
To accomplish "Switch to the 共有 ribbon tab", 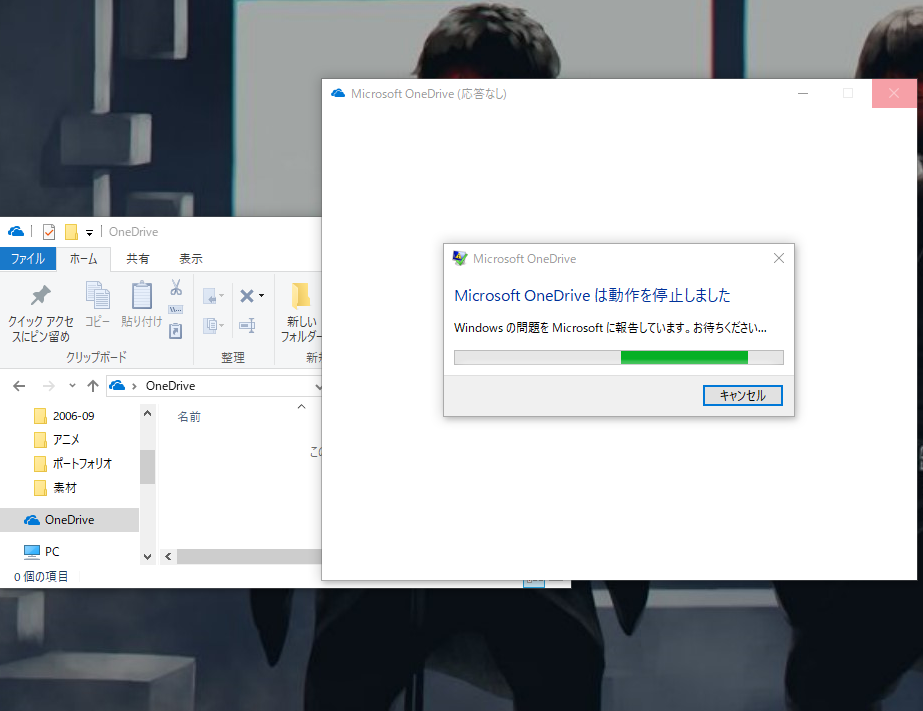I will click(x=137, y=258).
